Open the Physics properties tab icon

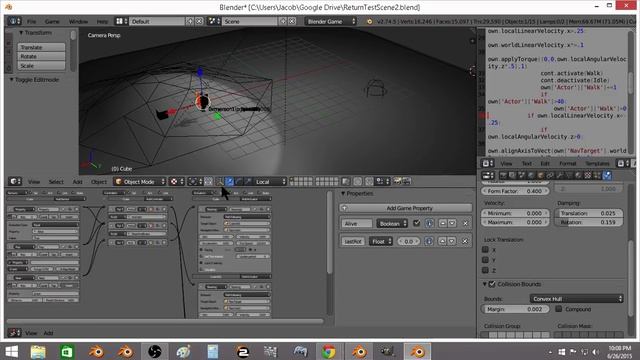(x=607, y=176)
